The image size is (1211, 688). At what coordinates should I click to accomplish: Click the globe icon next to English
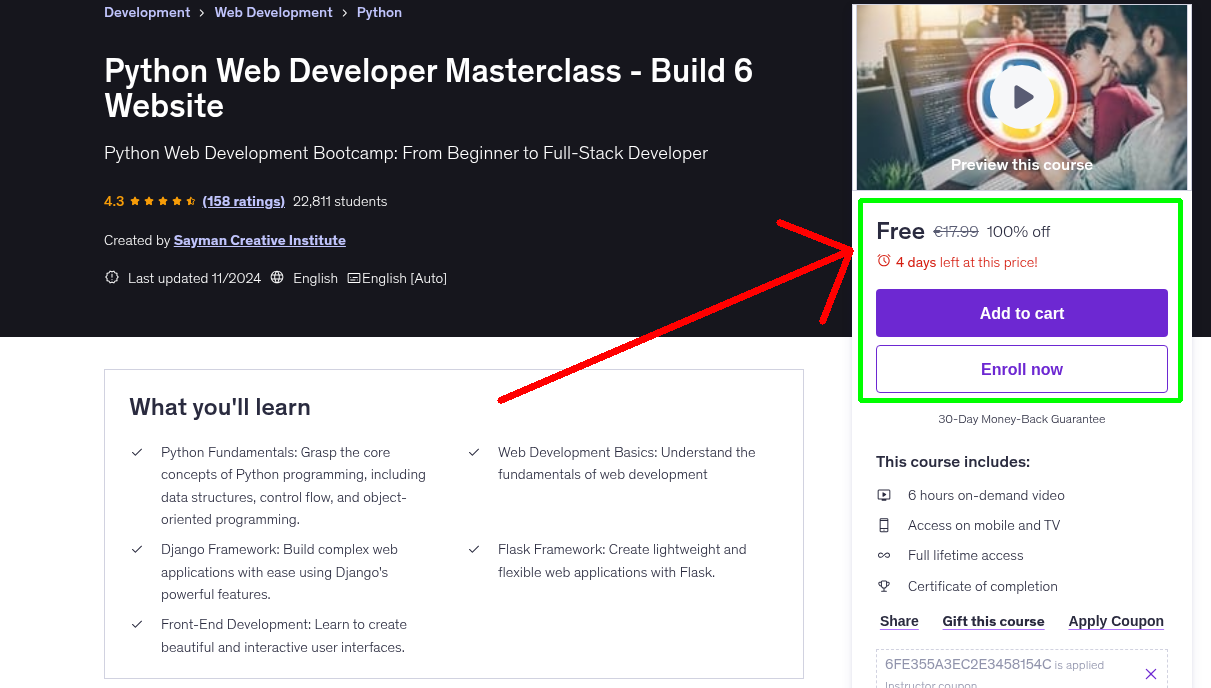pyautogui.click(x=277, y=278)
